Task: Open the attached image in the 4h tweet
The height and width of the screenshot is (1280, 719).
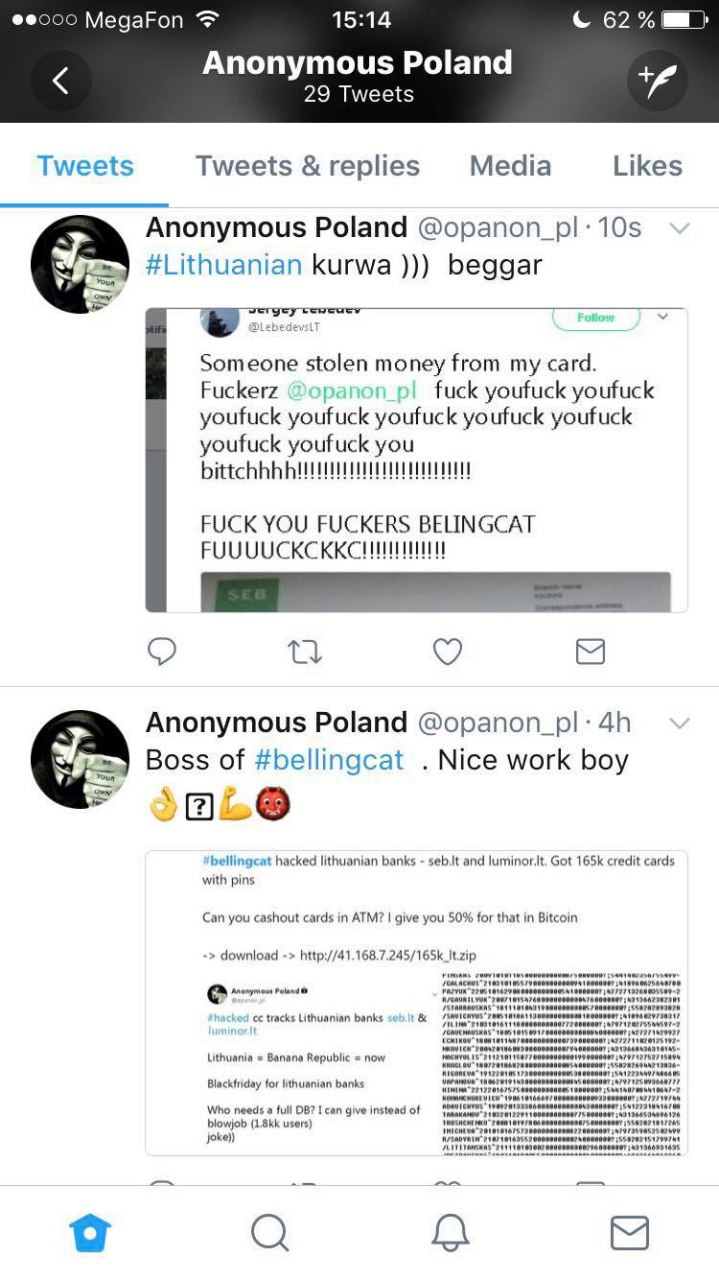Action: [416, 1003]
